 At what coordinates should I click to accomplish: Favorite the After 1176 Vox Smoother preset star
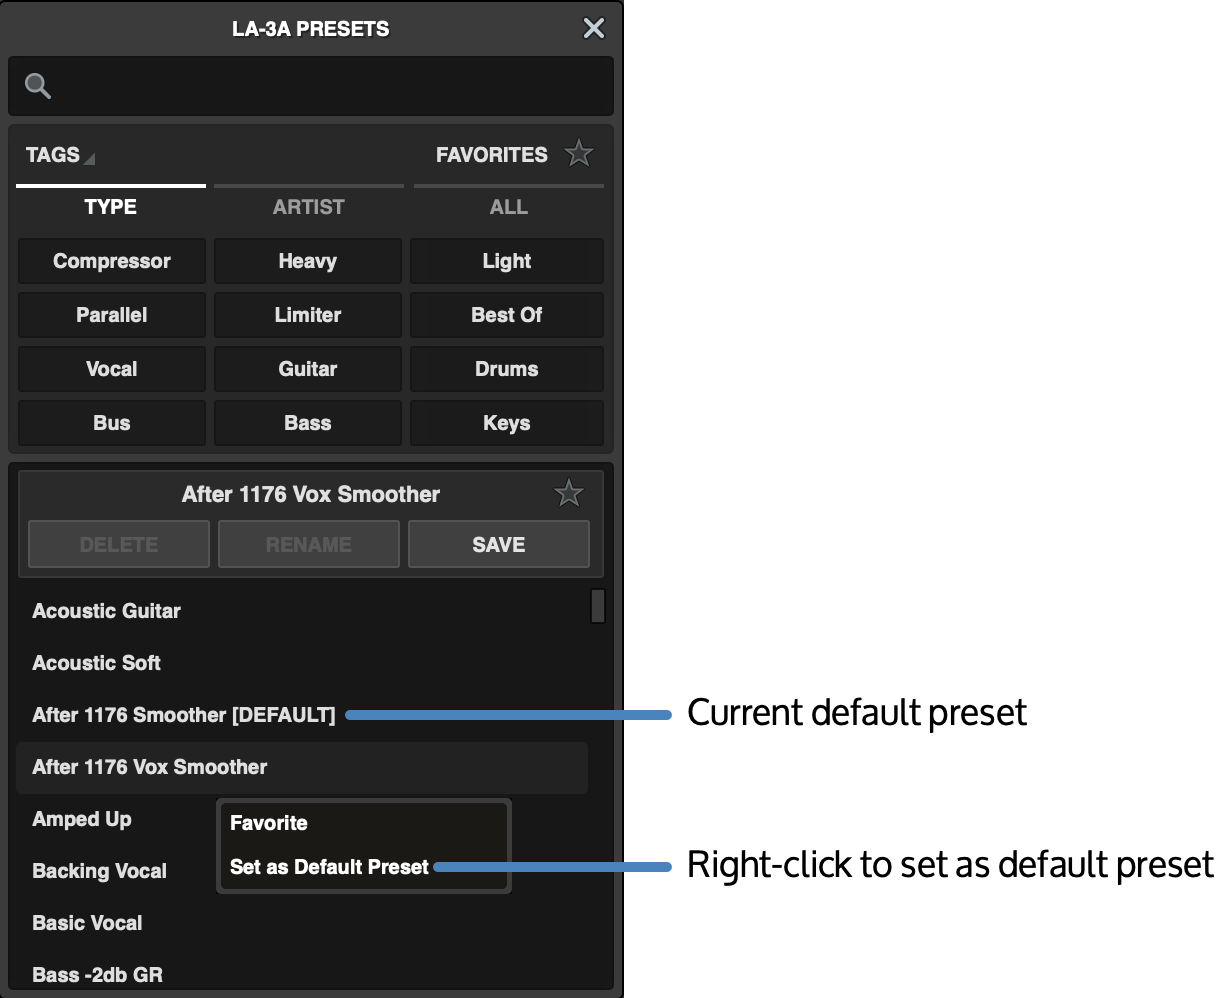tap(569, 493)
